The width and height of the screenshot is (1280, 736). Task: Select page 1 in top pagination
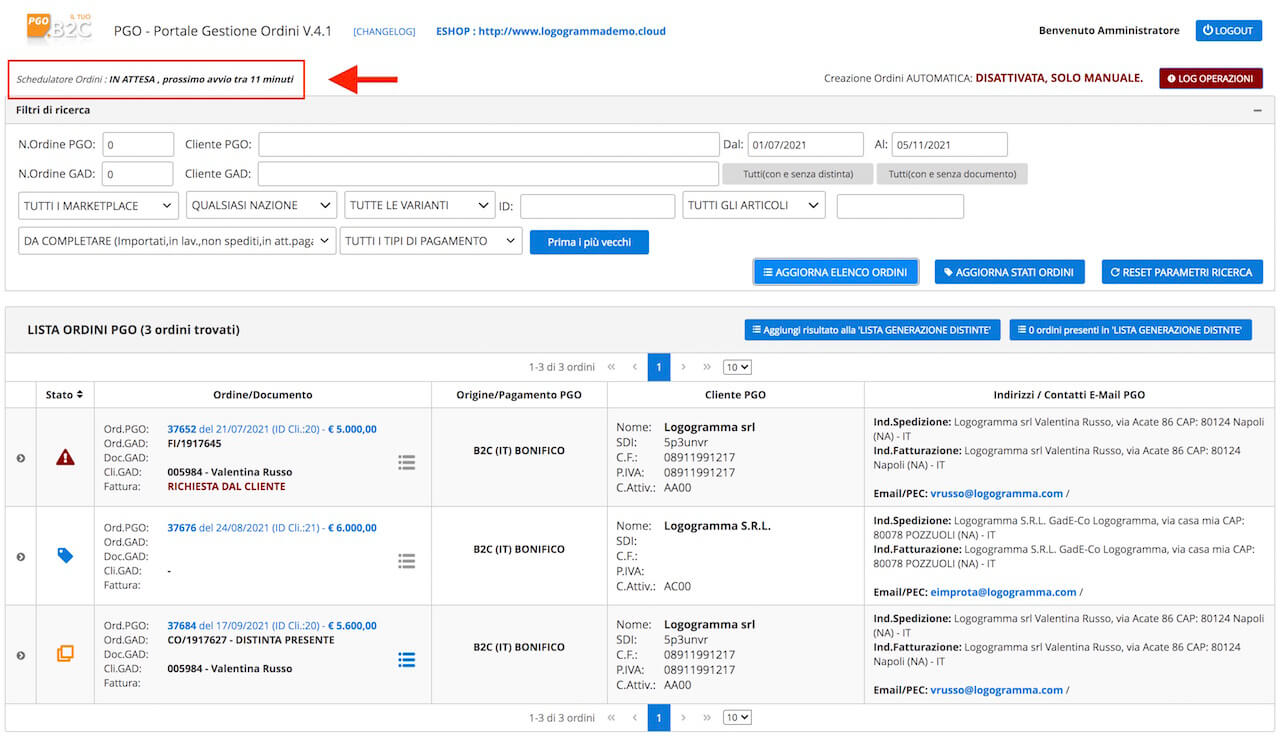(x=658, y=367)
